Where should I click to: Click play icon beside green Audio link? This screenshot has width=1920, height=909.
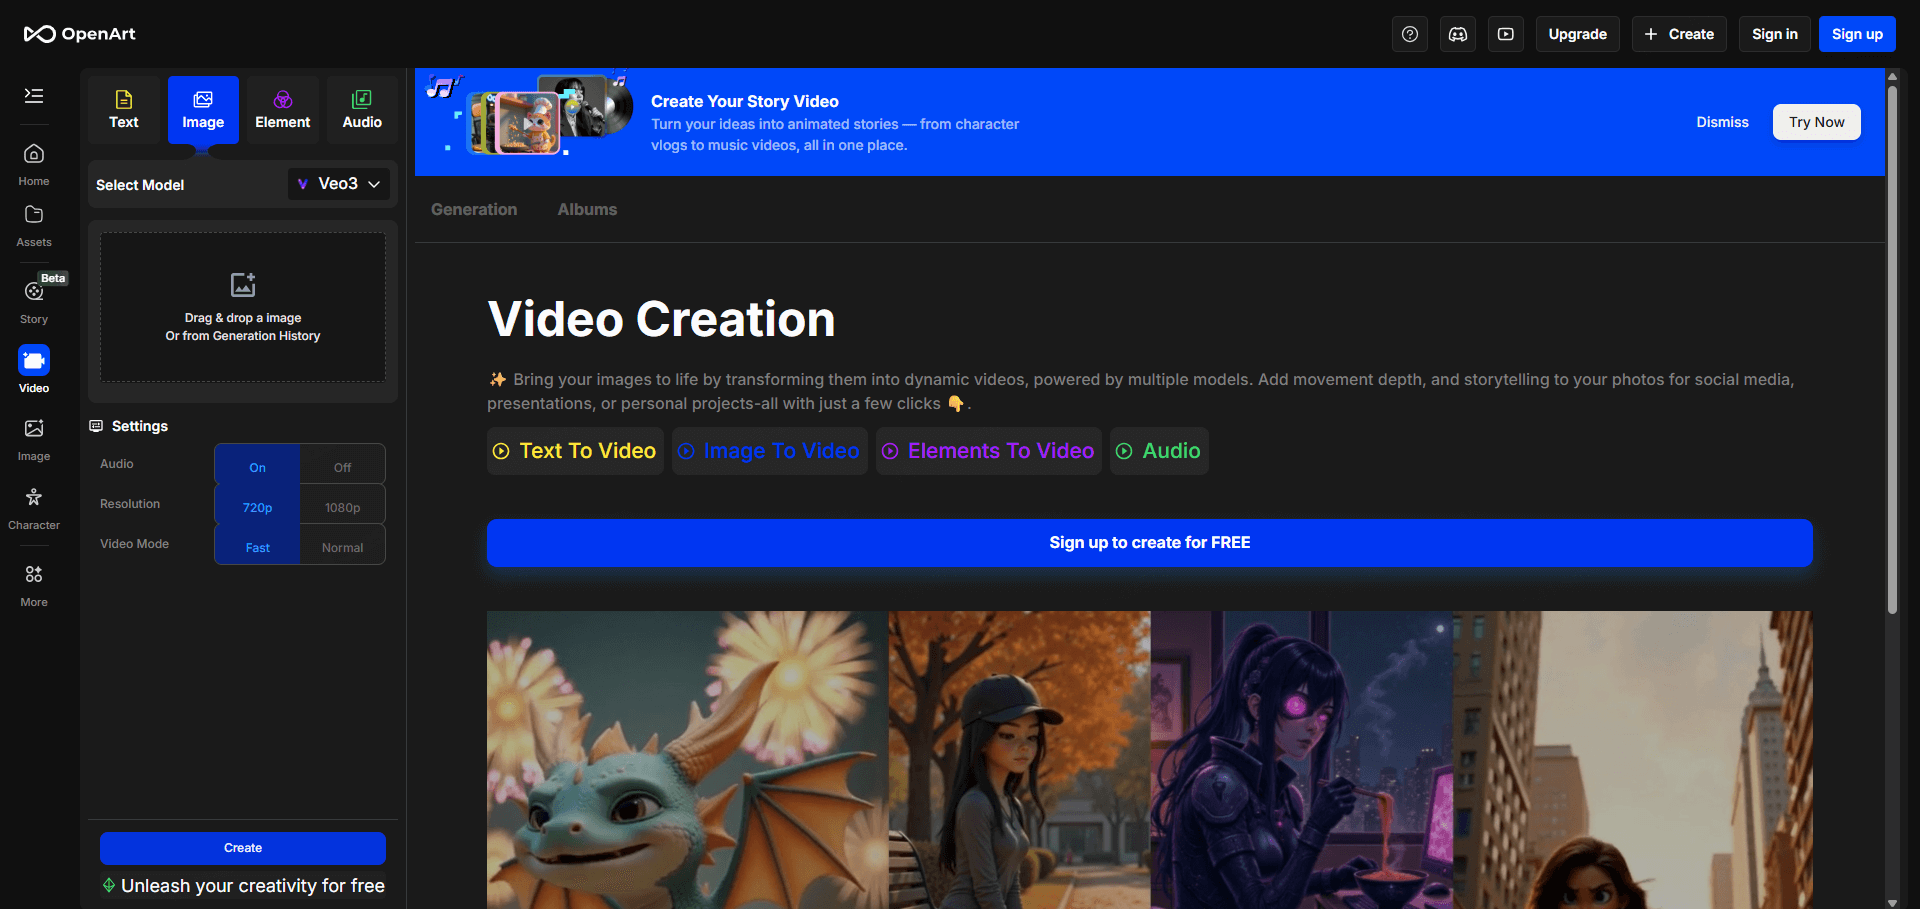[1124, 451]
